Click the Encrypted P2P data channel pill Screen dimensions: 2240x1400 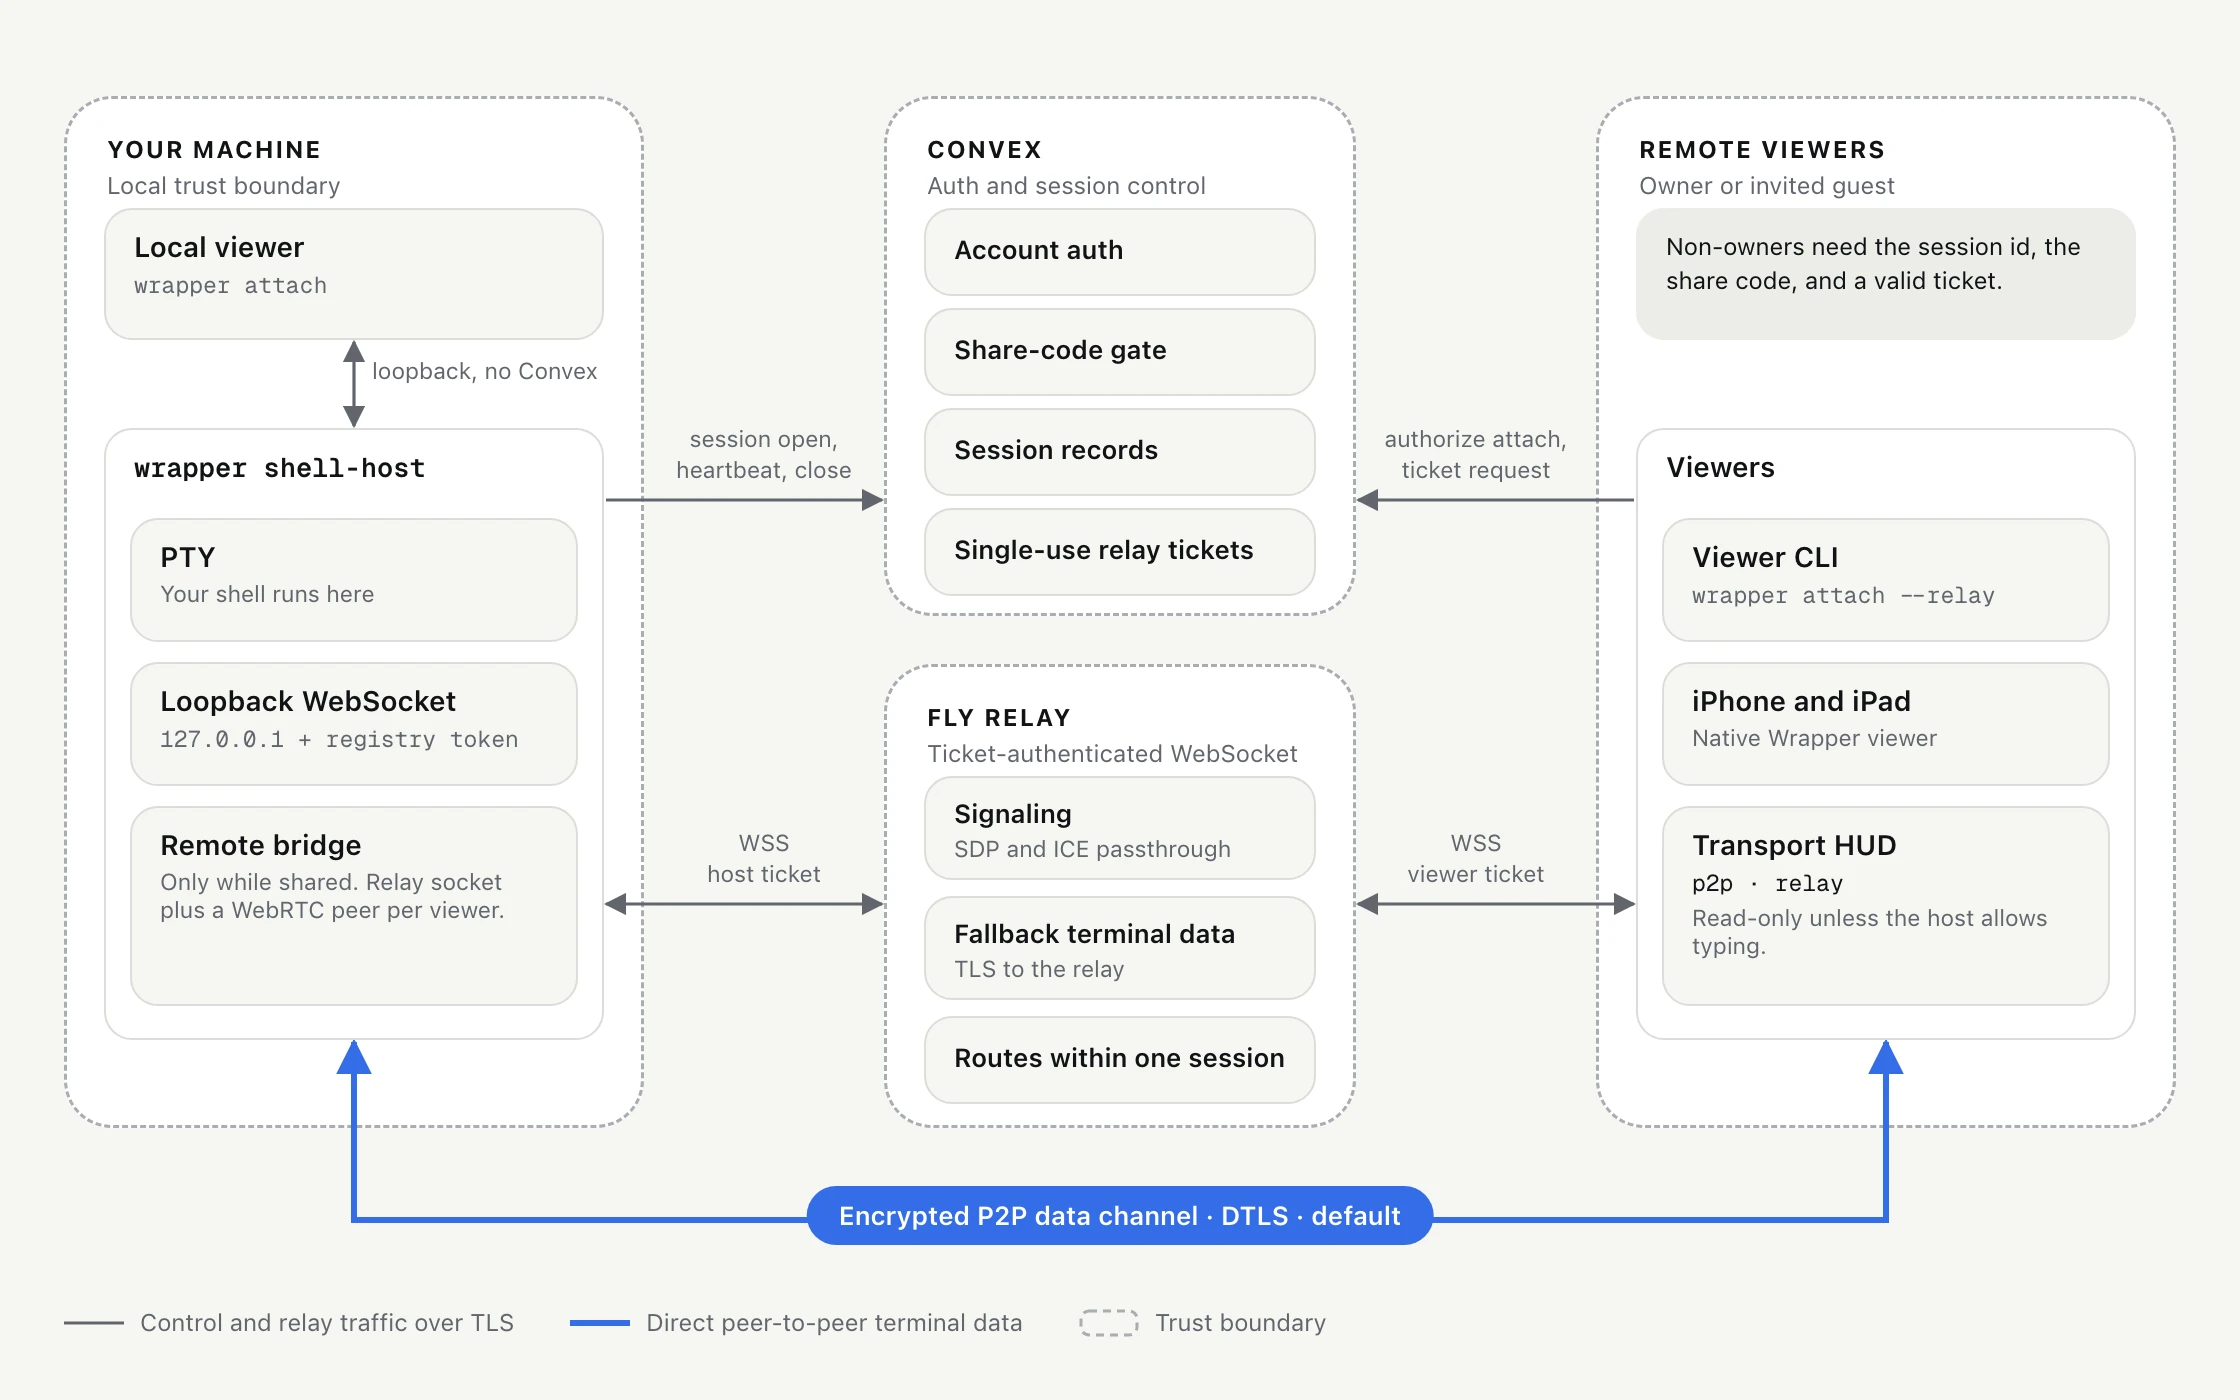point(1120,1216)
